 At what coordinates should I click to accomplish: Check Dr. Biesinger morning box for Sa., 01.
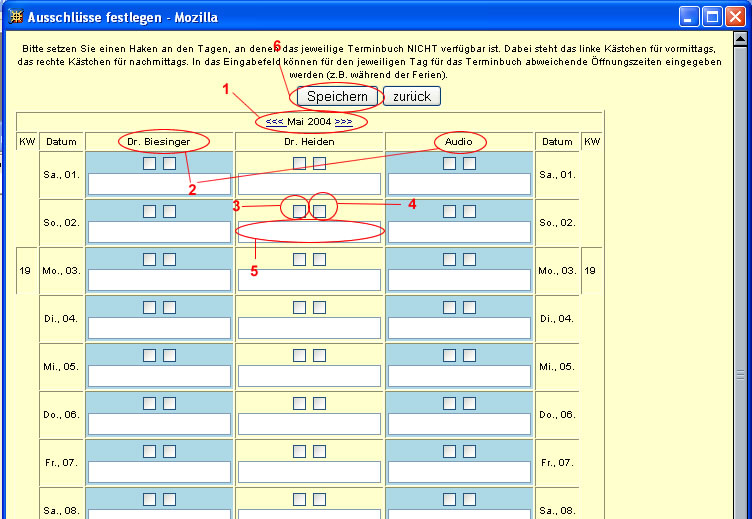pyautogui.click(x=149, y=163)
